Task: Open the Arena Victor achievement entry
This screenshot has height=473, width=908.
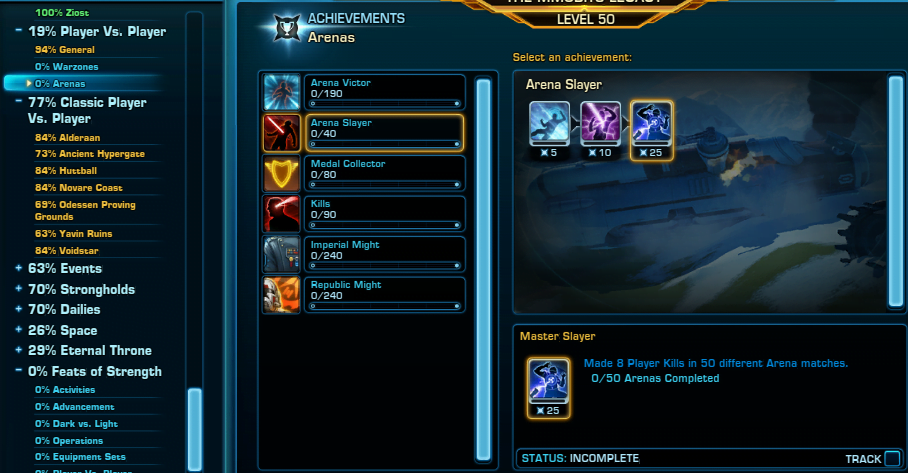Action: (385, 92)
